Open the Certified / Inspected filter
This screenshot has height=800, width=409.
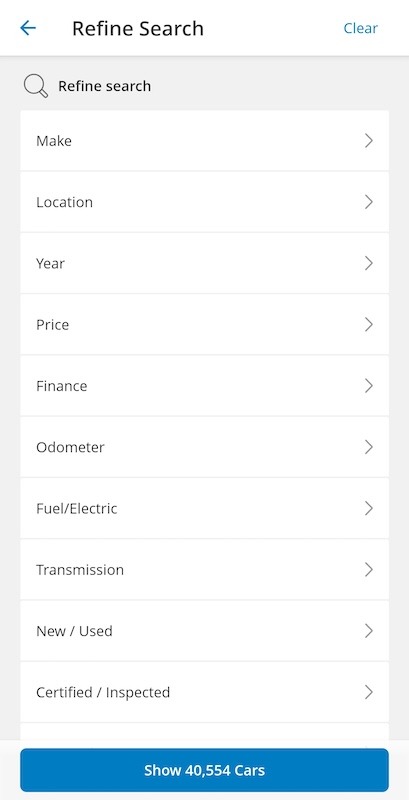point(204,692)
